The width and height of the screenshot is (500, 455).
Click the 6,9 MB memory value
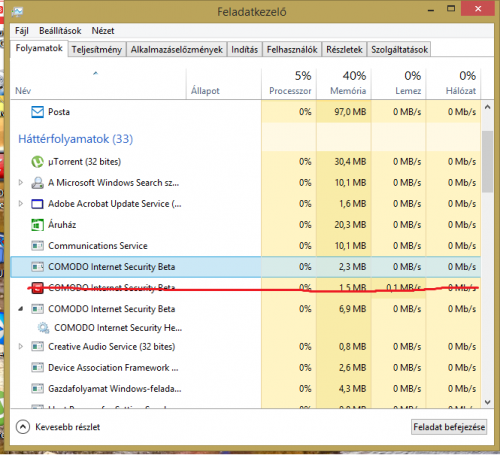(353, 309)
